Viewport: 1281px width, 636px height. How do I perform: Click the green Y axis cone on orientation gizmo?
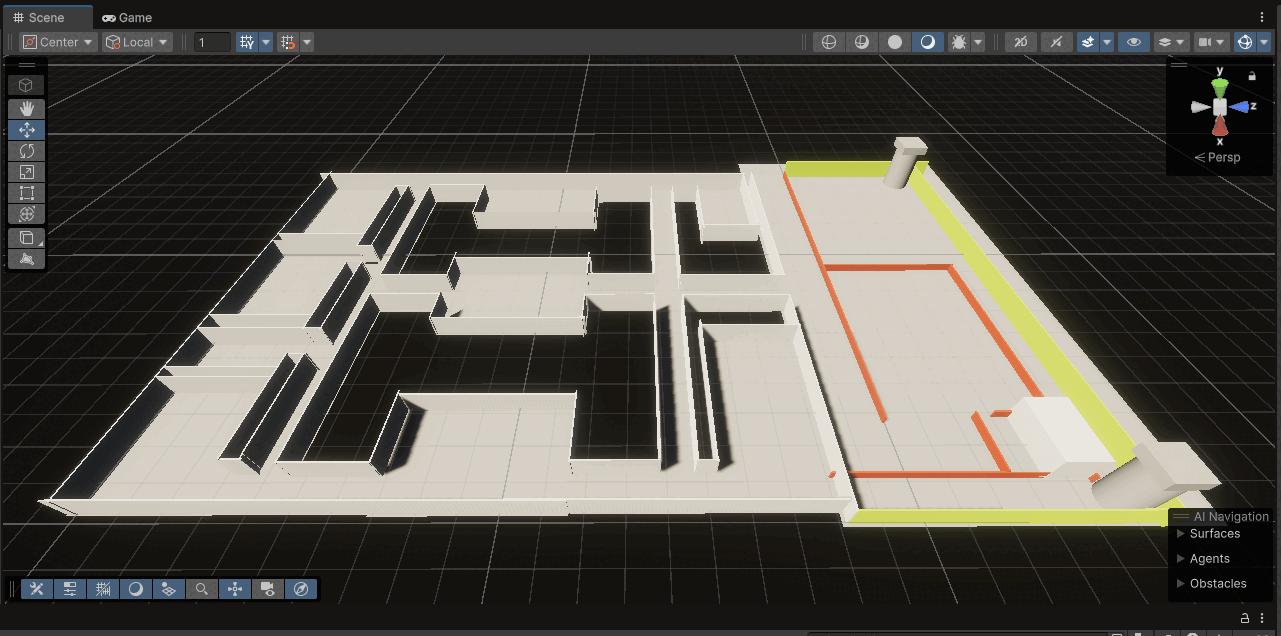coord(1219,85)
